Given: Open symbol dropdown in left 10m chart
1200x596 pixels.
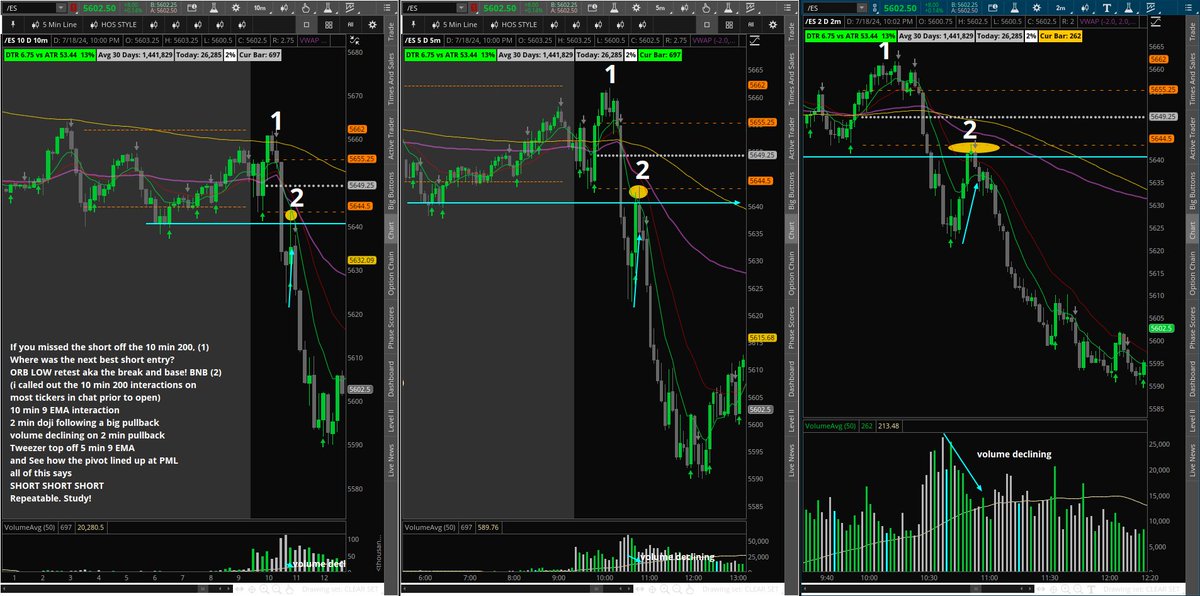Looking at the screenshot, I should pyautogui.click(x=61, y=8).
